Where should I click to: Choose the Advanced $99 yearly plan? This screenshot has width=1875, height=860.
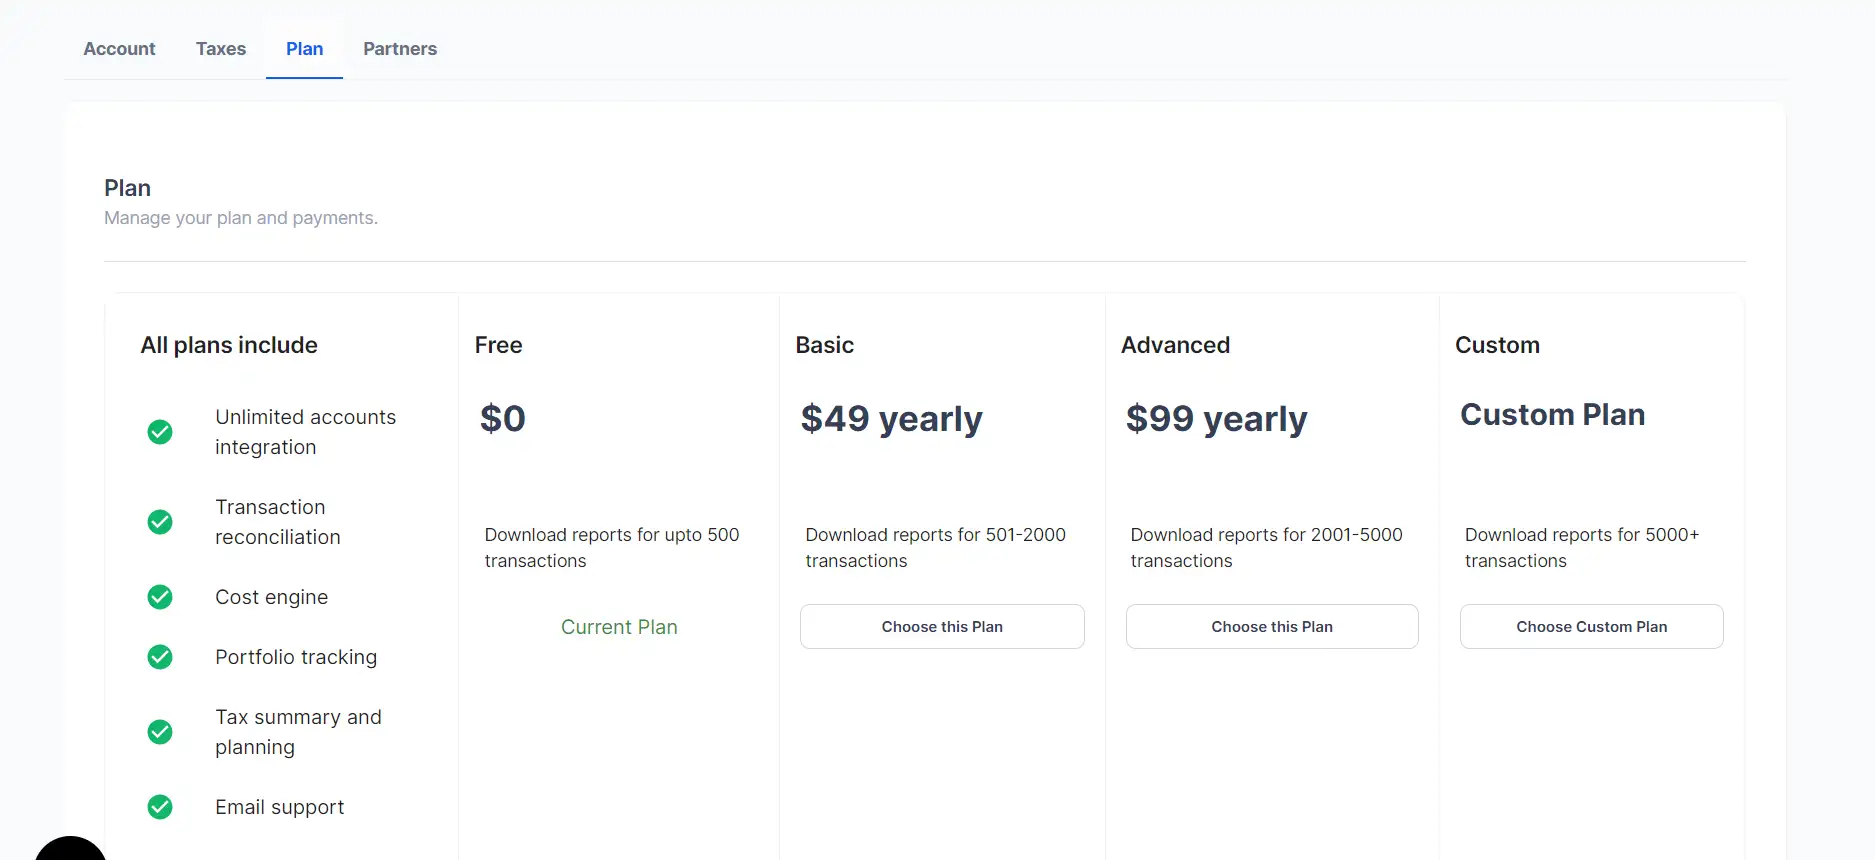pyautogui.click(x=1272, y=627)
